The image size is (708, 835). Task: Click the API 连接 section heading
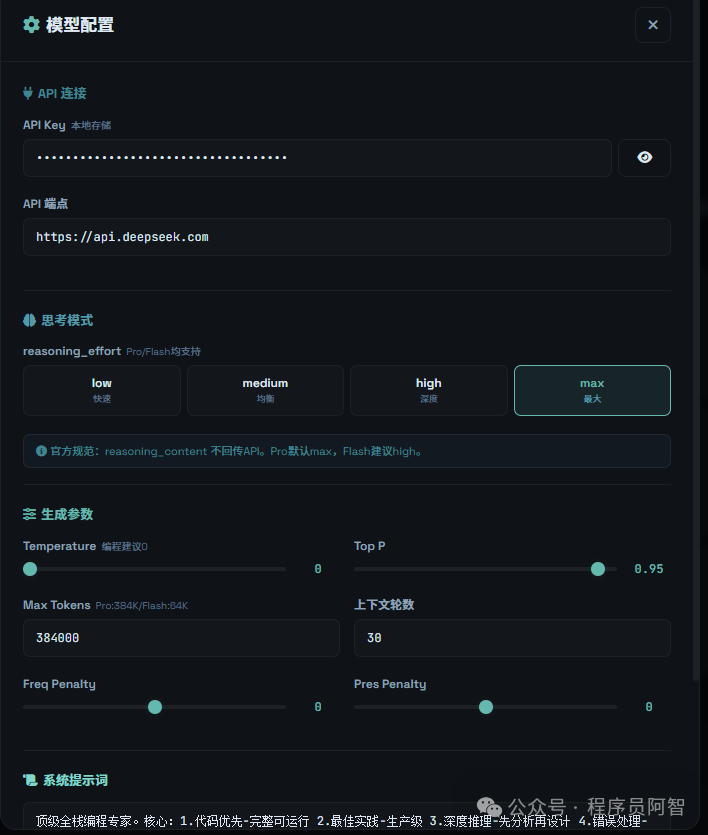[62, 93]
